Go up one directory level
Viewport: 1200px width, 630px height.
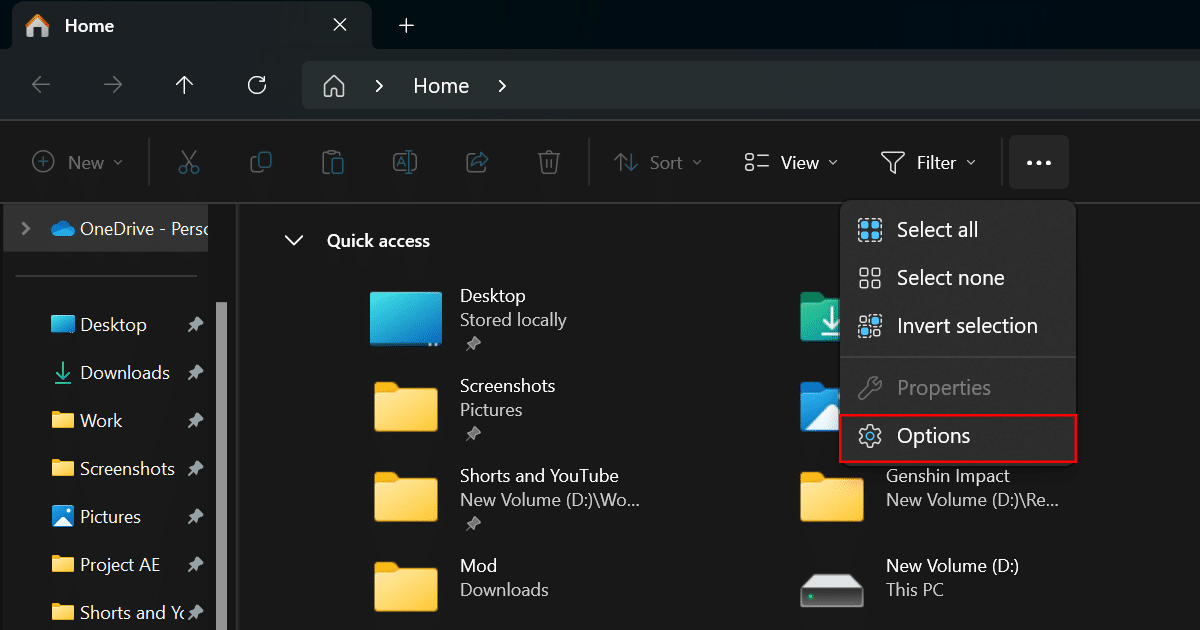point(184,86)
